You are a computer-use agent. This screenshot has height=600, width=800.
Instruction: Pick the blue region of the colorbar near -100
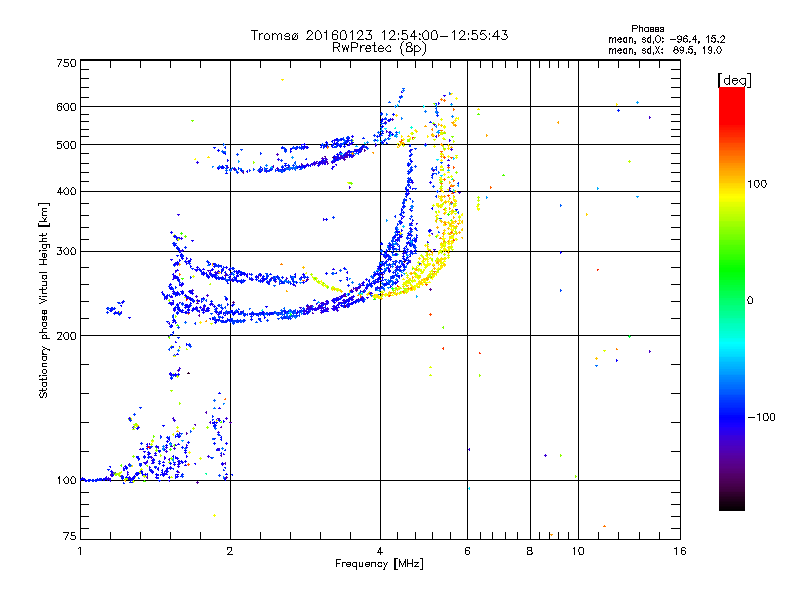(732, 417)
